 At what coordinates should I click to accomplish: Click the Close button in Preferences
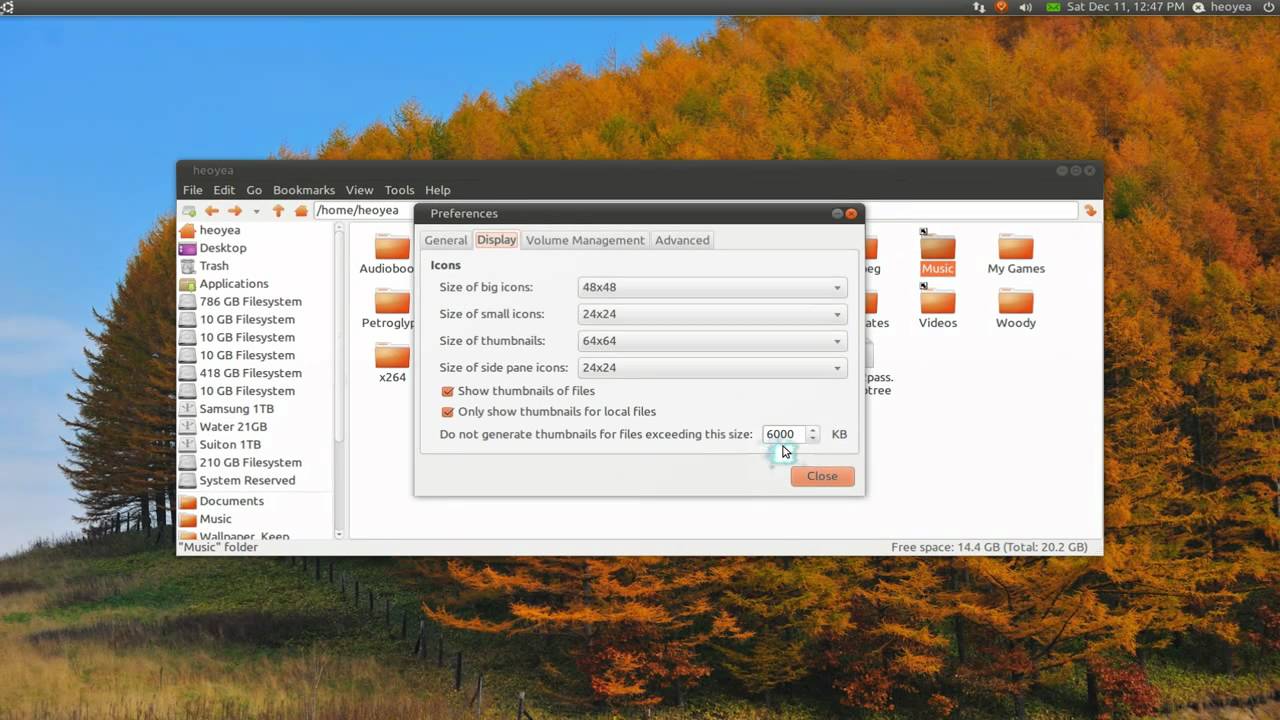pyautogui.click(x=822, y=476)
